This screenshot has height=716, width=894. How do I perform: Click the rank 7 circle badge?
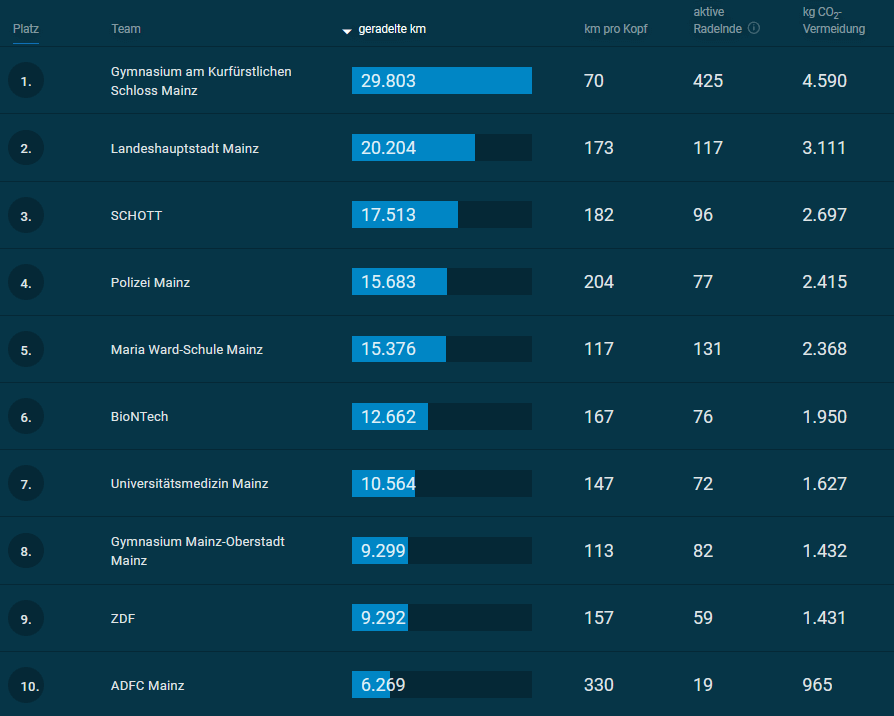(x=26, y=484)
